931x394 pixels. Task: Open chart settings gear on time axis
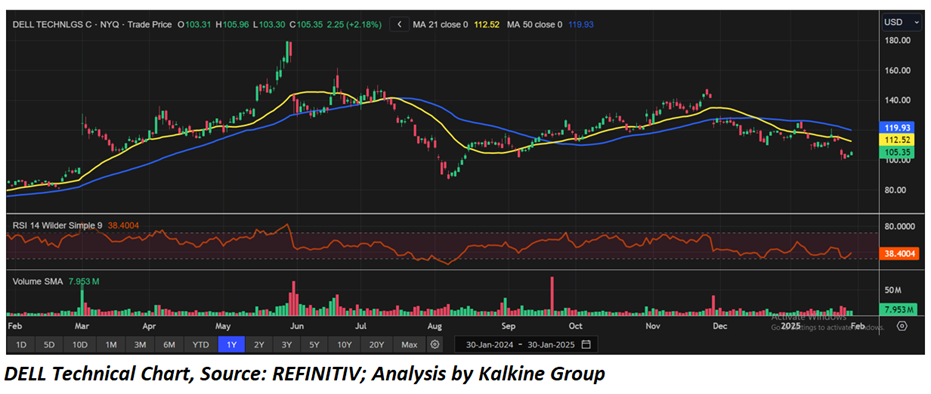pyautogui.click(x=902, y=326)
